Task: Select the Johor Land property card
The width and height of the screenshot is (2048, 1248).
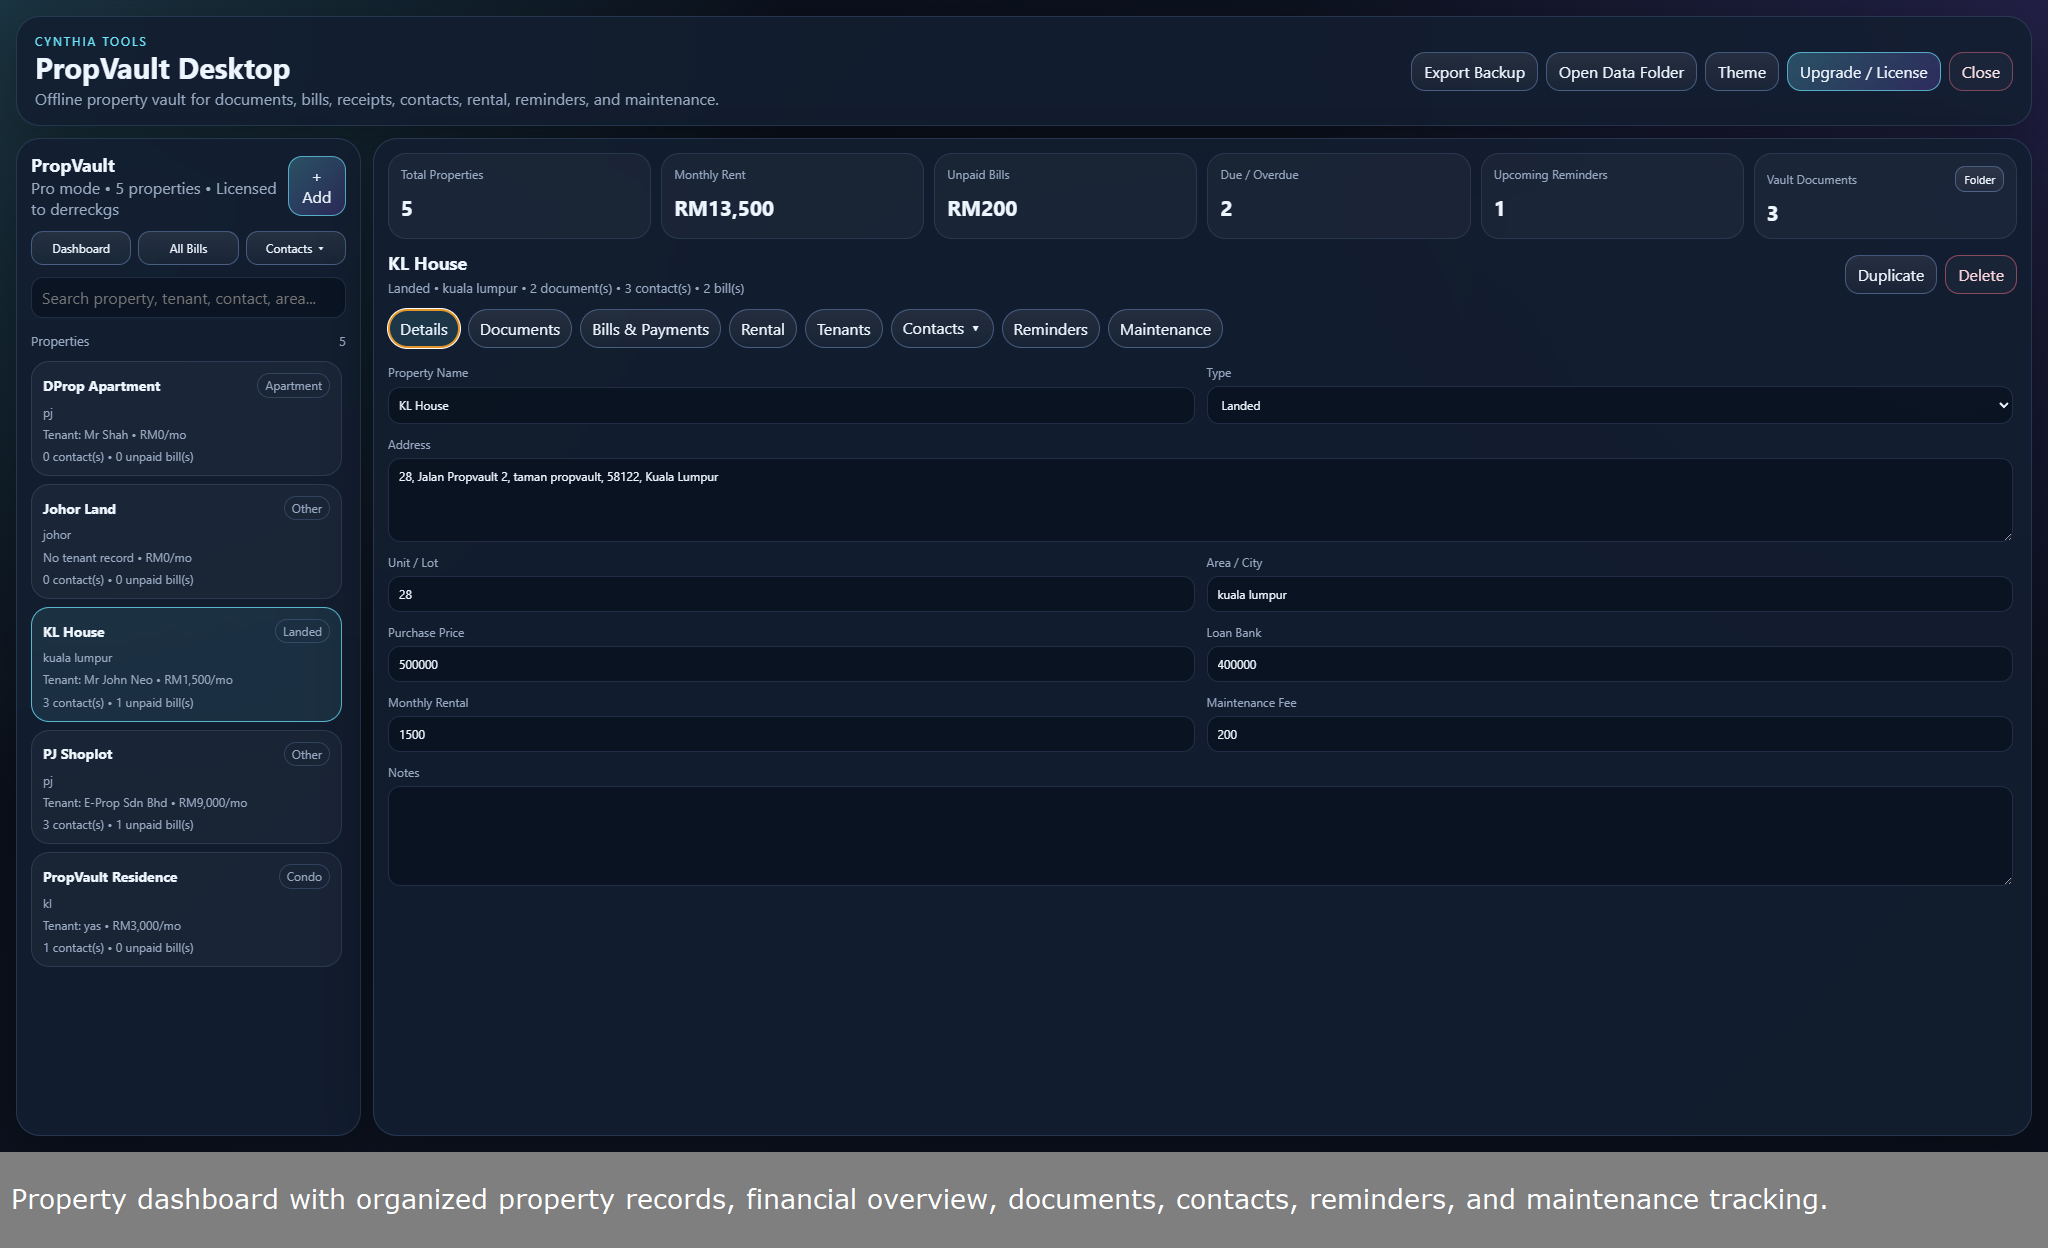Action: (x=186, y=542)
